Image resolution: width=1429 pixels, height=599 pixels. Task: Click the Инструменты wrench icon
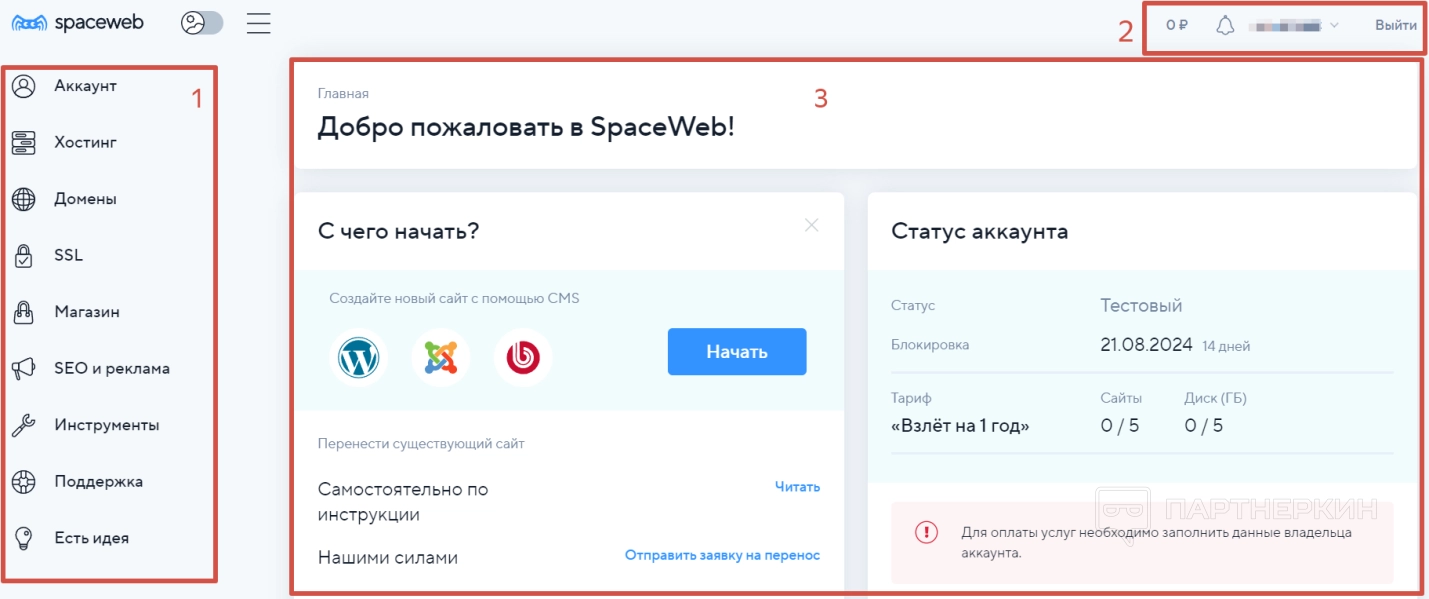click(24, 425)
